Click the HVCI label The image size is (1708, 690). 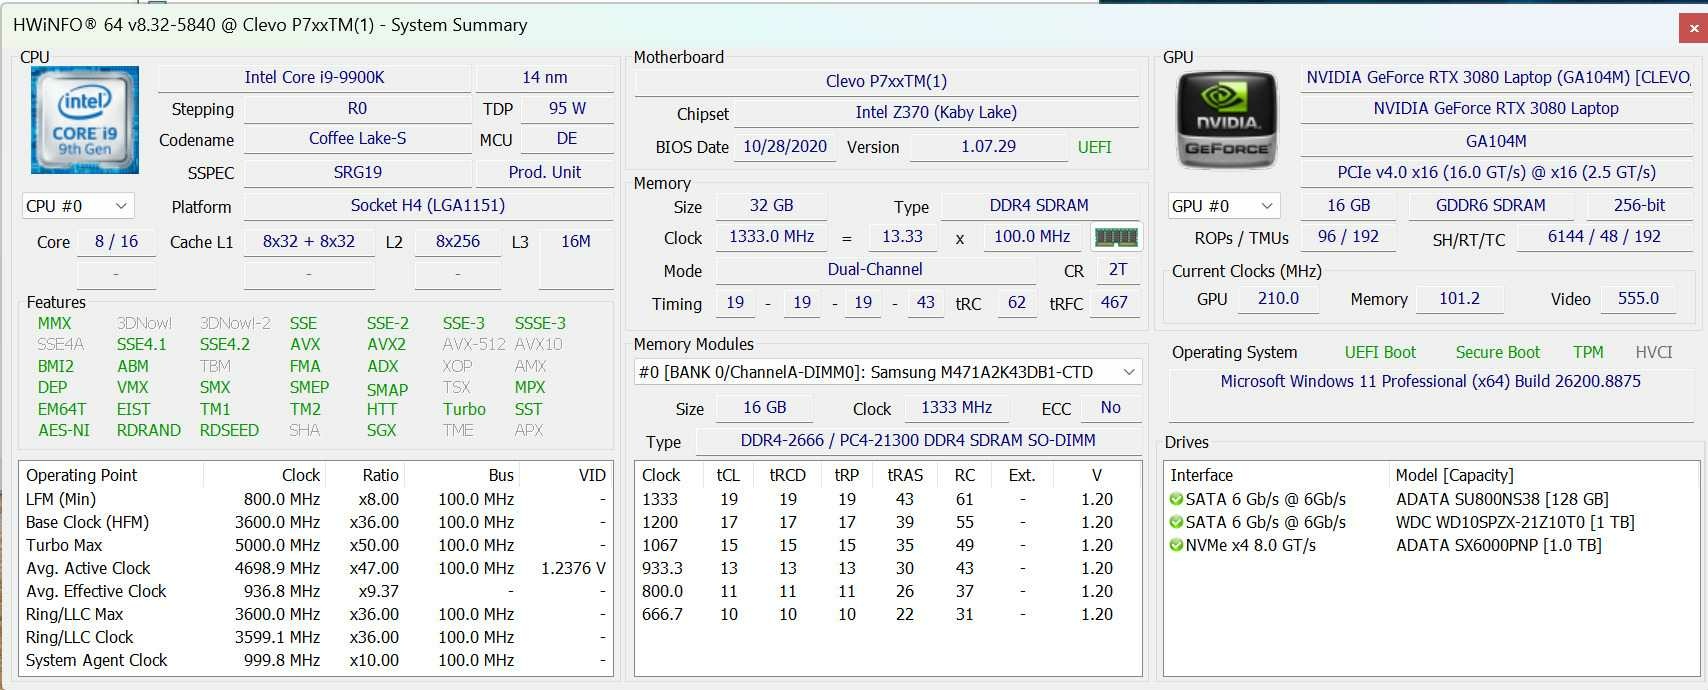coord(1654,352)
